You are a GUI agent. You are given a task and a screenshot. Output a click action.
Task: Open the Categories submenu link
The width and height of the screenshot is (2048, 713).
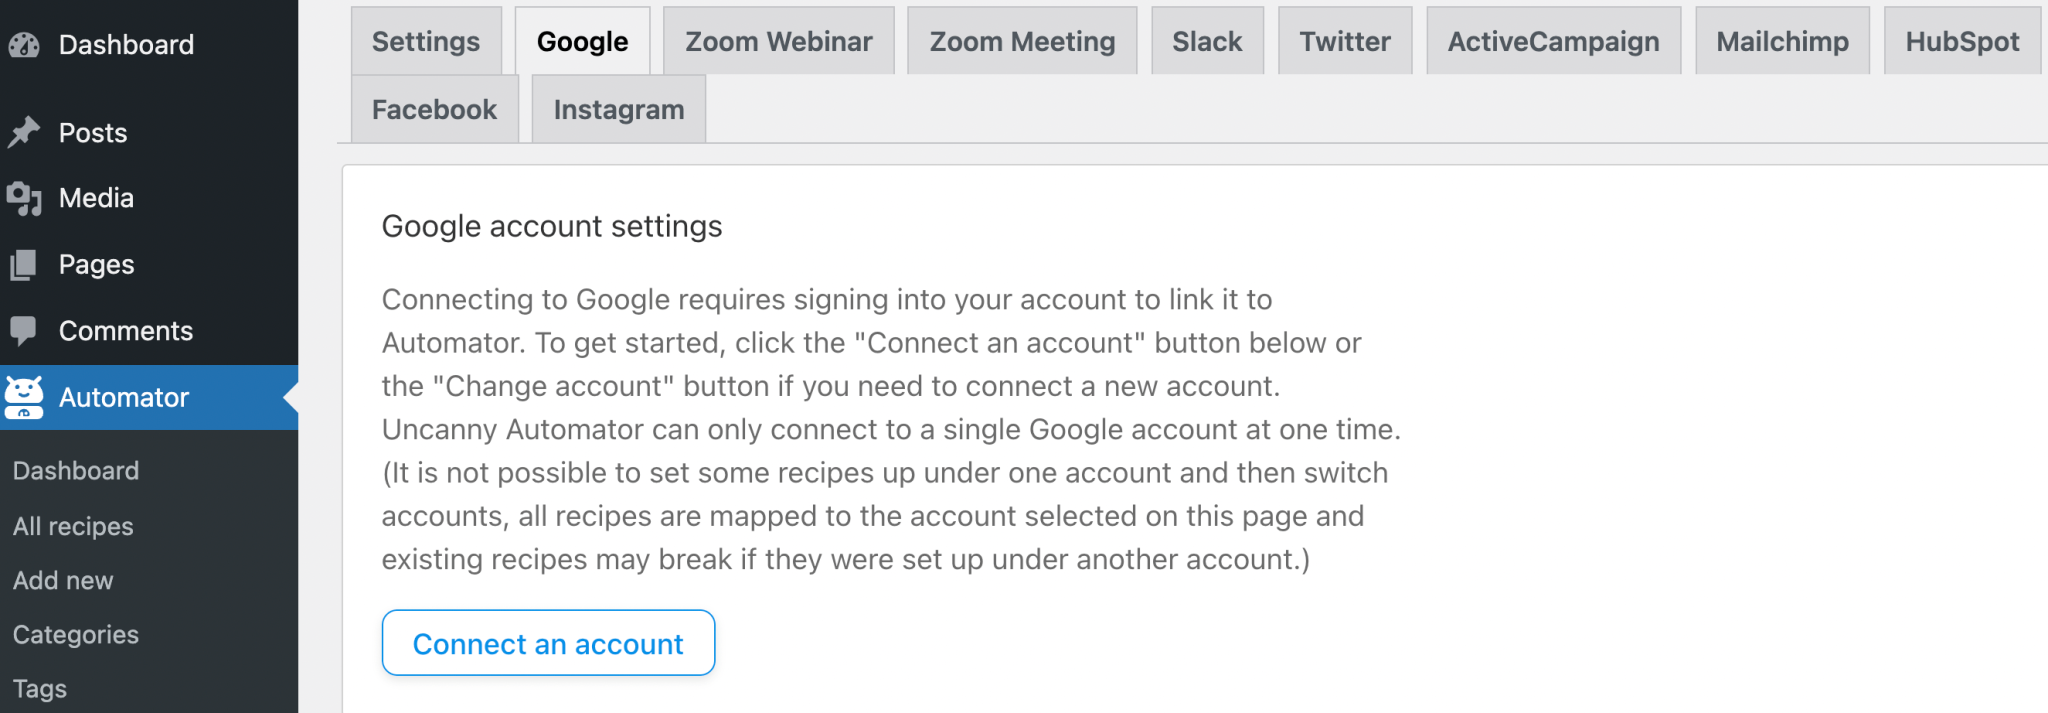(76, 634)
